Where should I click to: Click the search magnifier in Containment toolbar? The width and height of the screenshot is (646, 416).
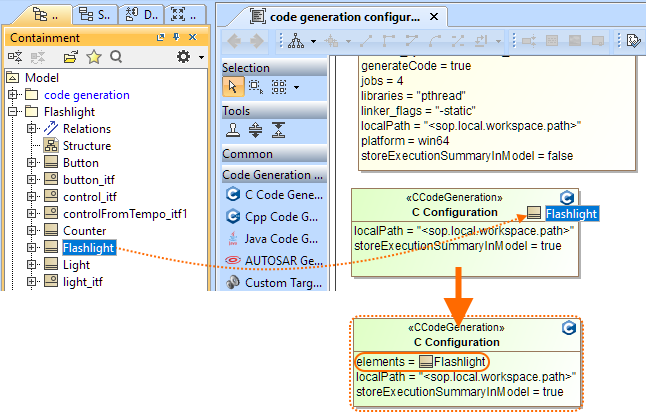pos(116,58)
